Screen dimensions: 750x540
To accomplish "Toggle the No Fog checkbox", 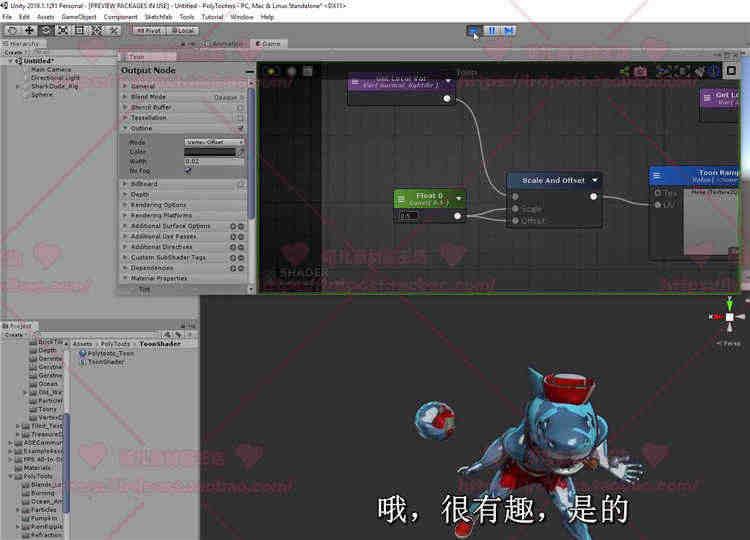I will pos(188,171).
